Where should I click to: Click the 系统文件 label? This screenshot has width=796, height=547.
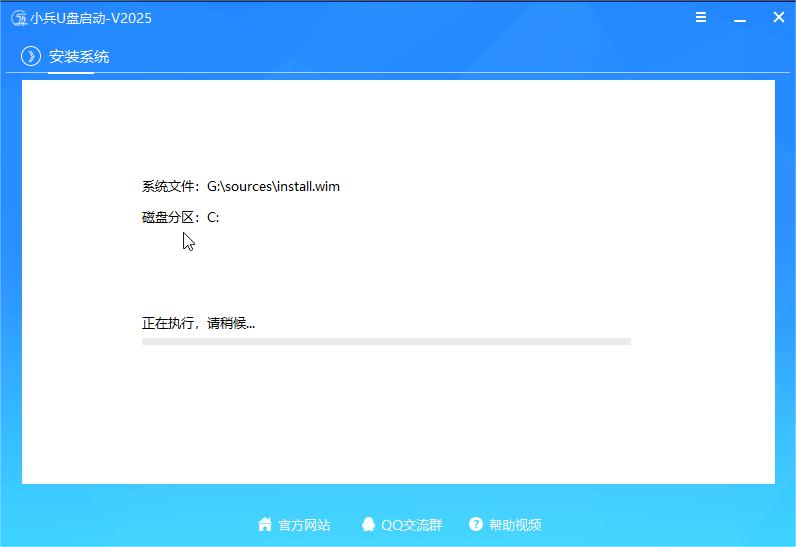pyautogui.click(x=168, y=186)
